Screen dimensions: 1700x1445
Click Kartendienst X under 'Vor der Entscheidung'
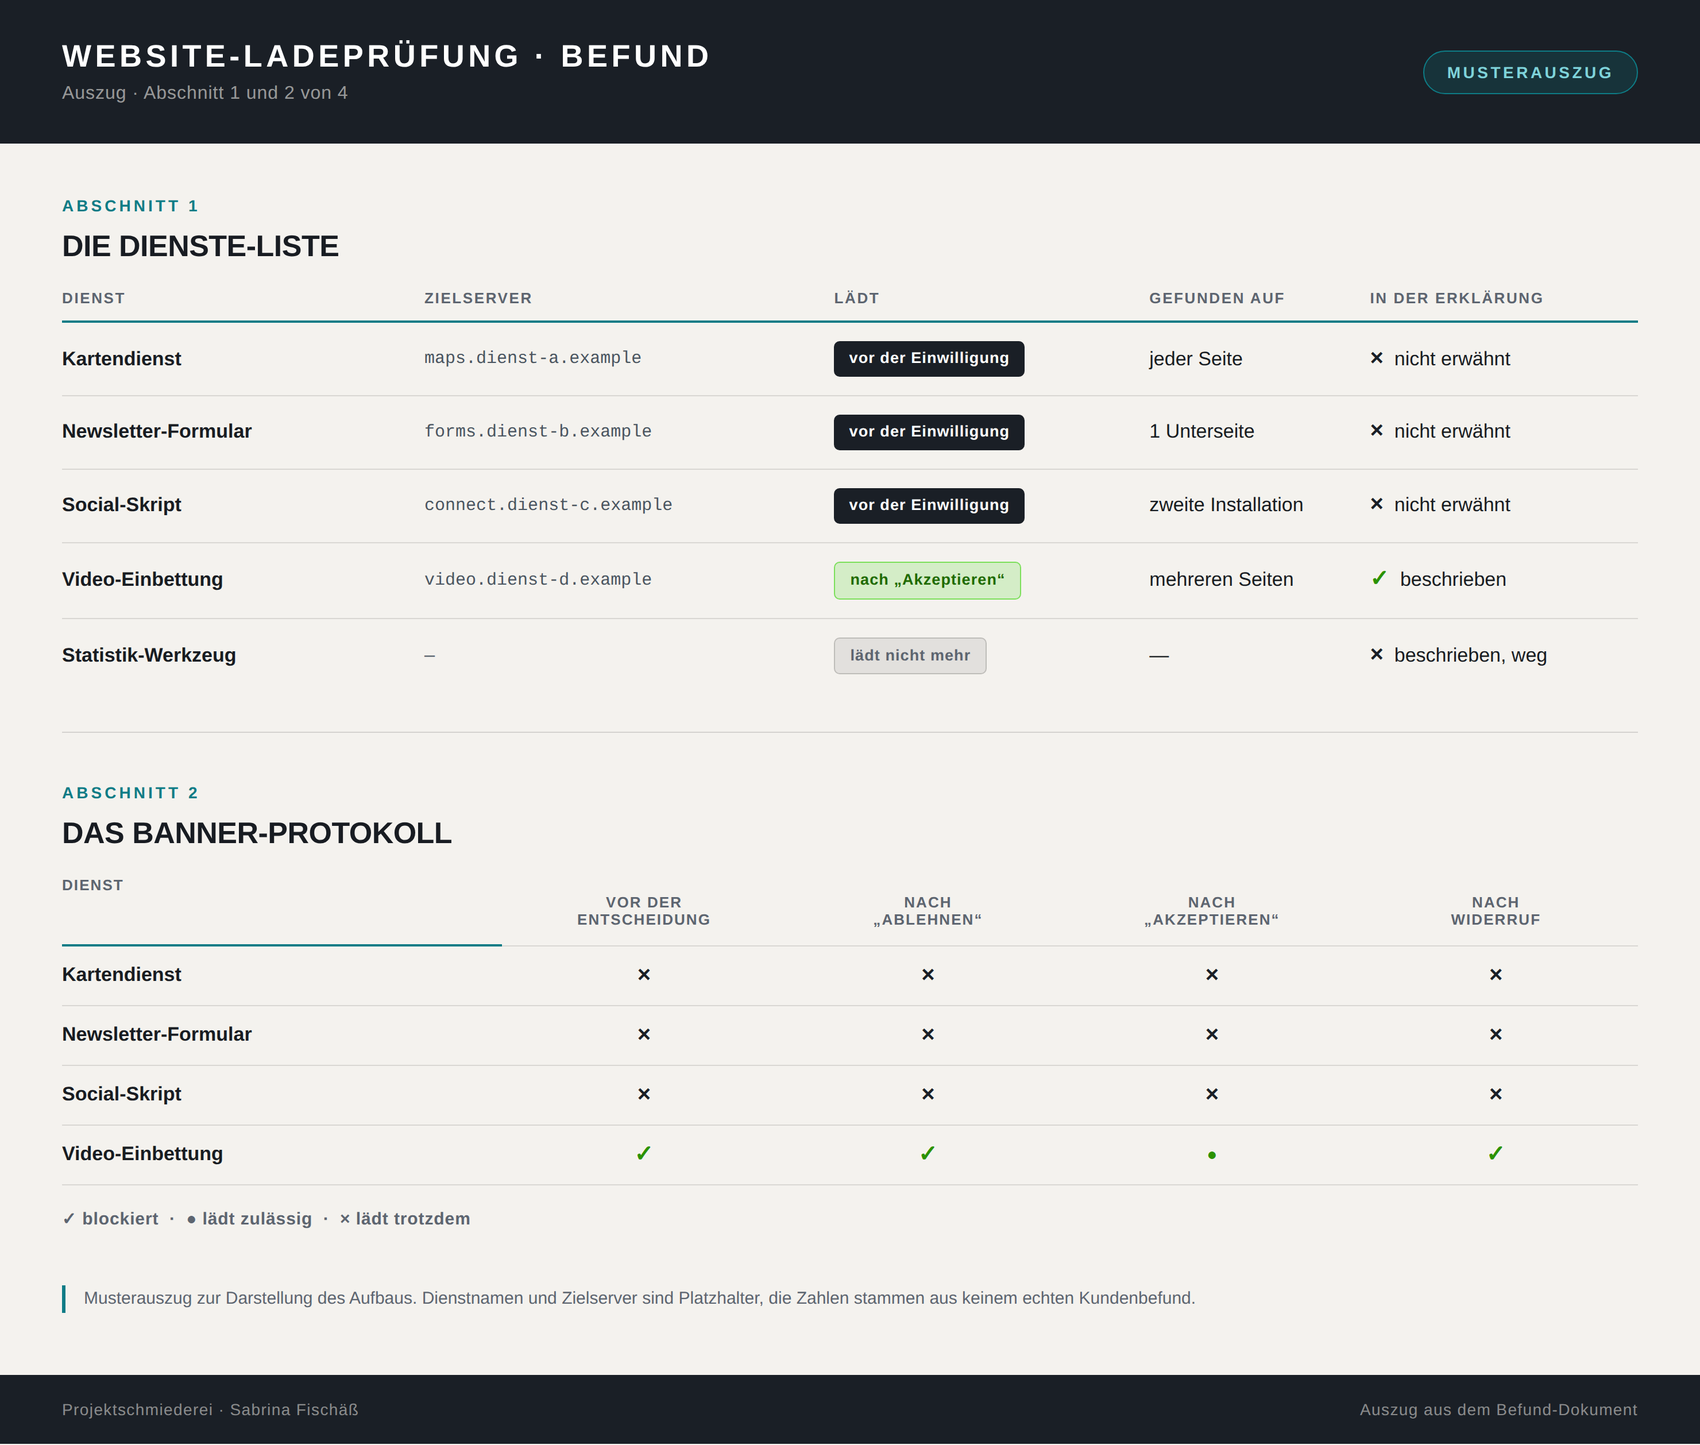[x=644, y=975]
